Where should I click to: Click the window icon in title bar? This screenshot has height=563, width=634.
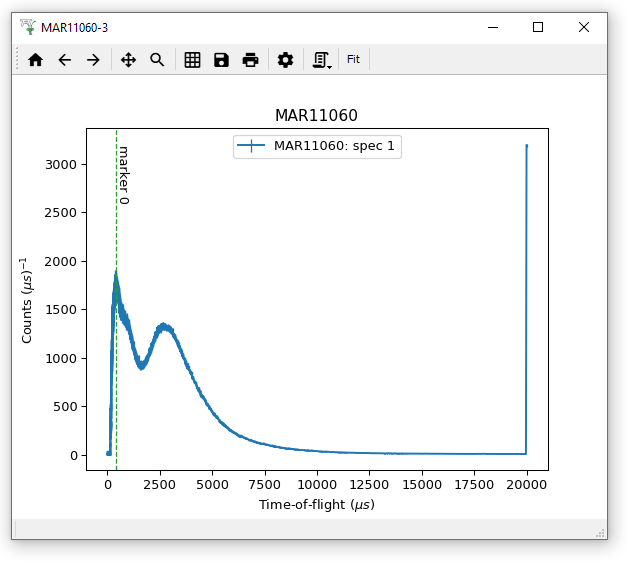click(28, 27)
